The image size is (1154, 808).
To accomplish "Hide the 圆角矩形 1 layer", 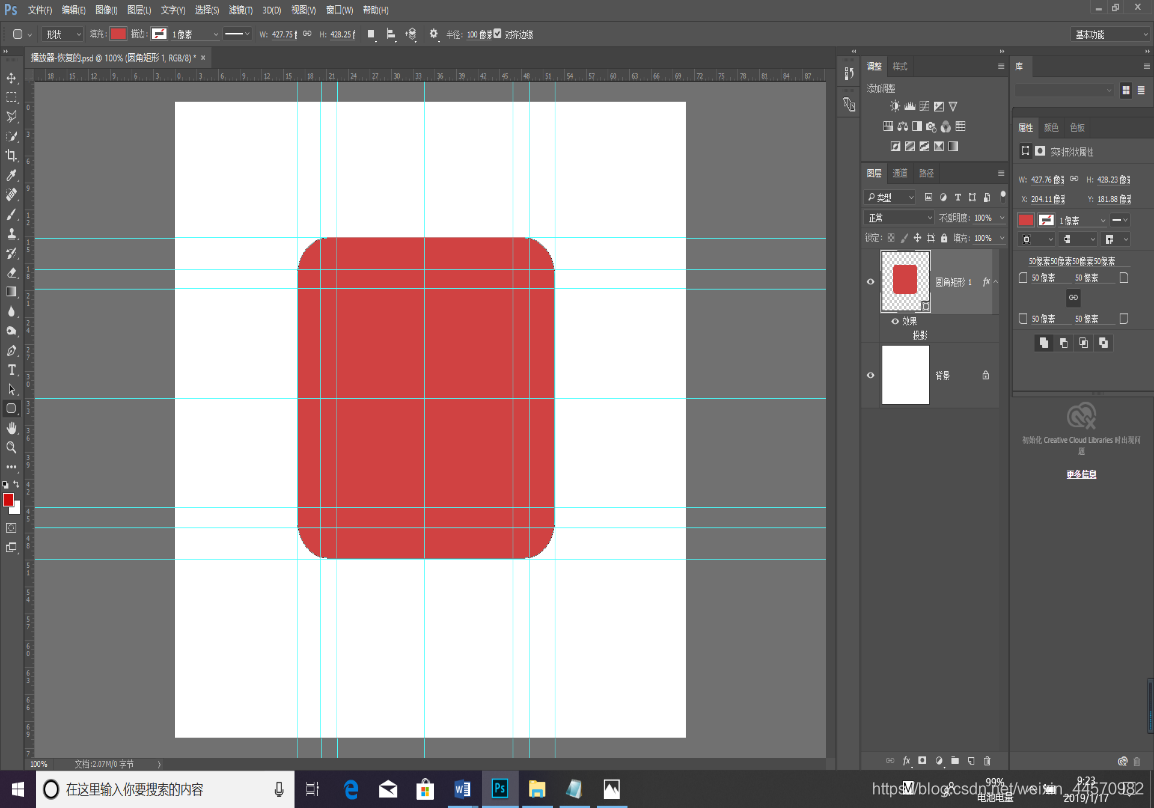I will click(x=870, y=282).
